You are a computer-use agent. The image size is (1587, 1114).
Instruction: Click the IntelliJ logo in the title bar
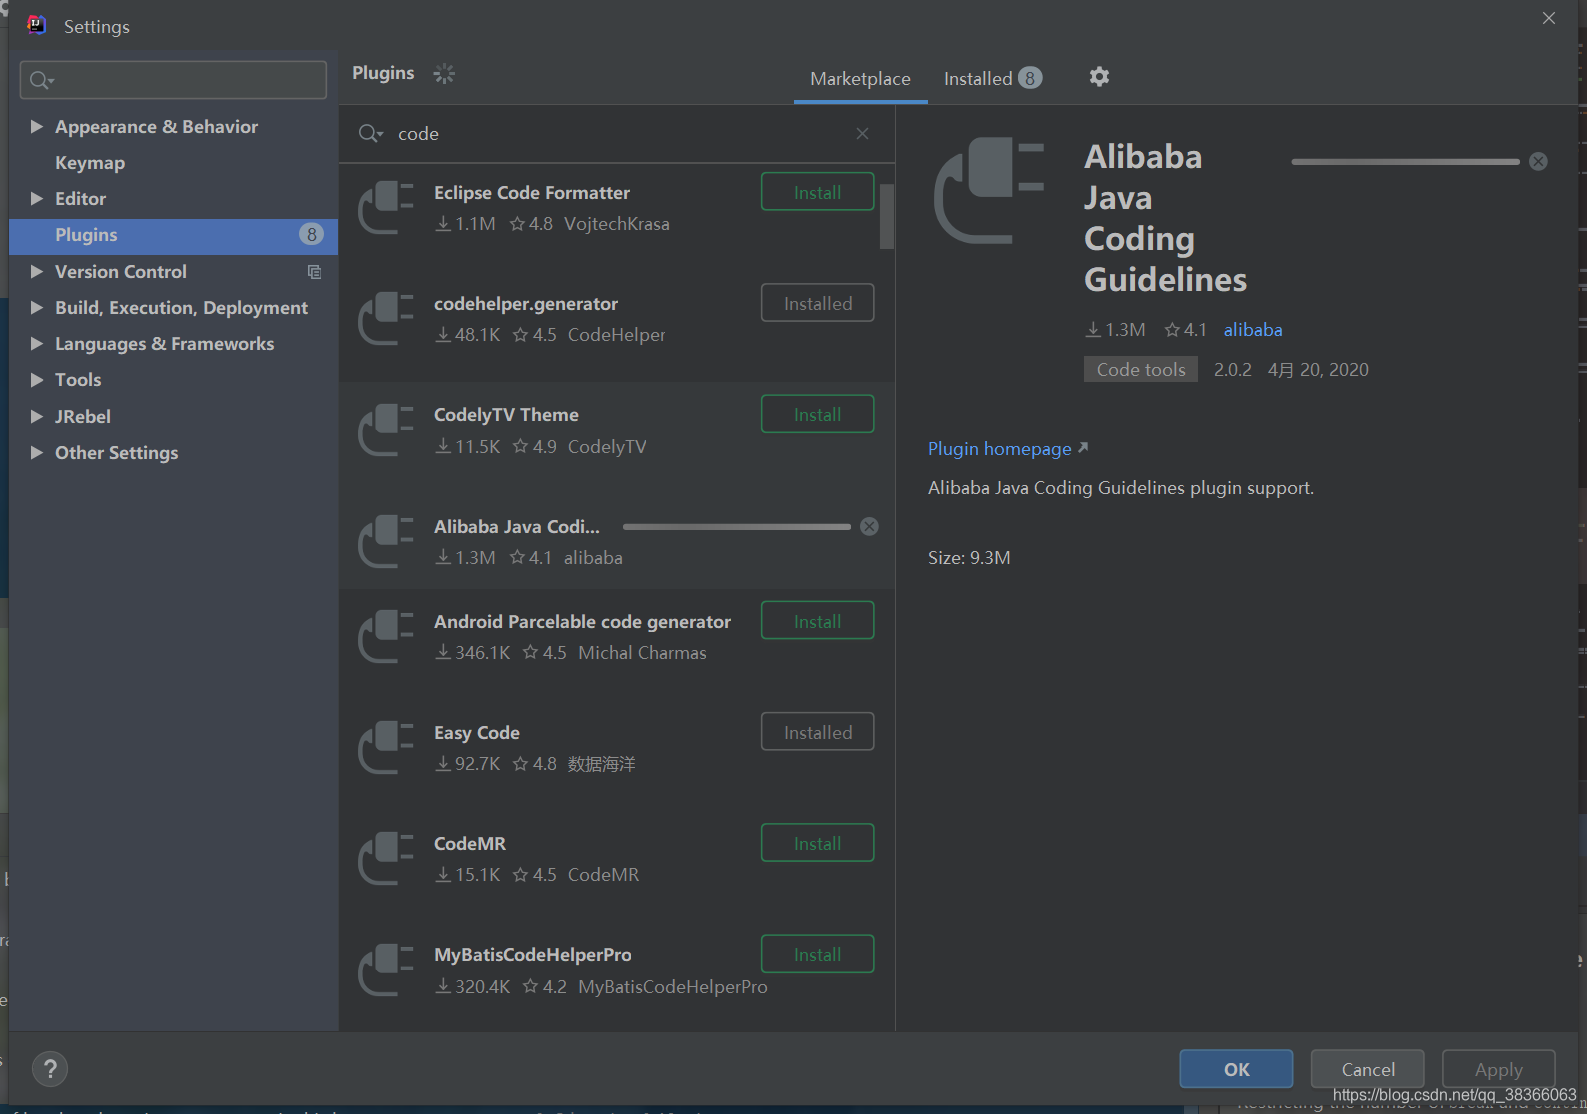[x=36, y=25]
